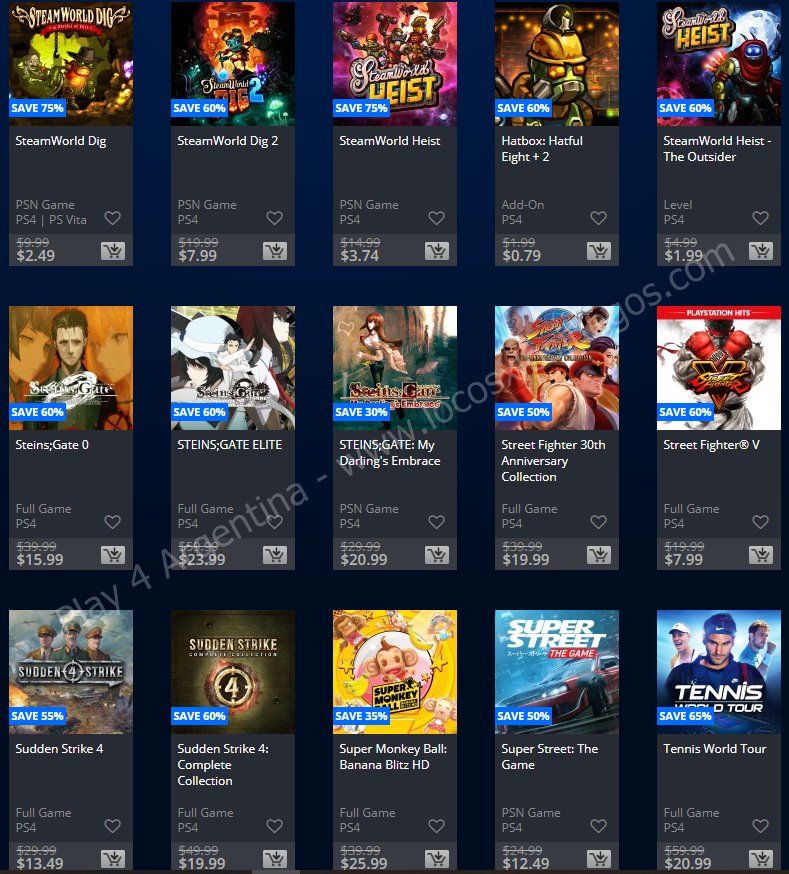This screenshot has height=874, width=789.
Task: Add Steins;Gate 0 to cart
Action: [113, 555]
